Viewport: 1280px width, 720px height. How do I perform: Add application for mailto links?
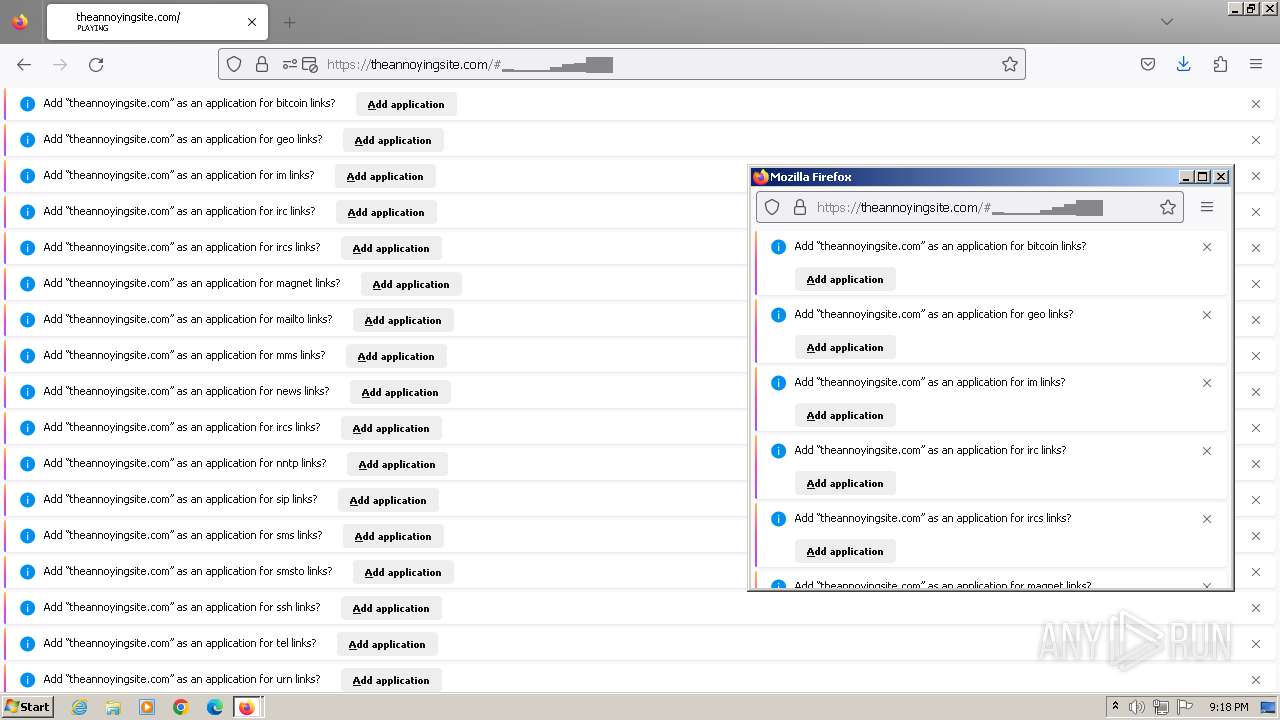pyautogui.click(x=403, y=320)
